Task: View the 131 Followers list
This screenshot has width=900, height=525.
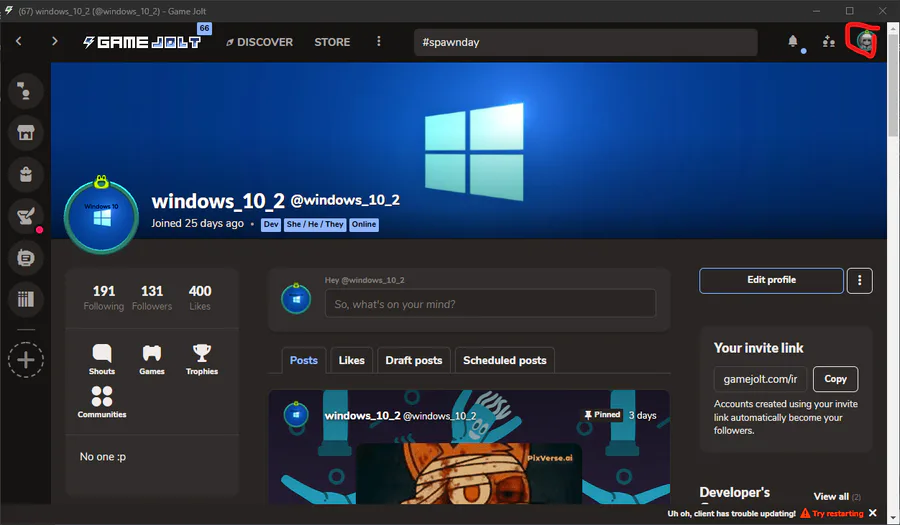Action: pyautogui.click(x=152, y=298)
